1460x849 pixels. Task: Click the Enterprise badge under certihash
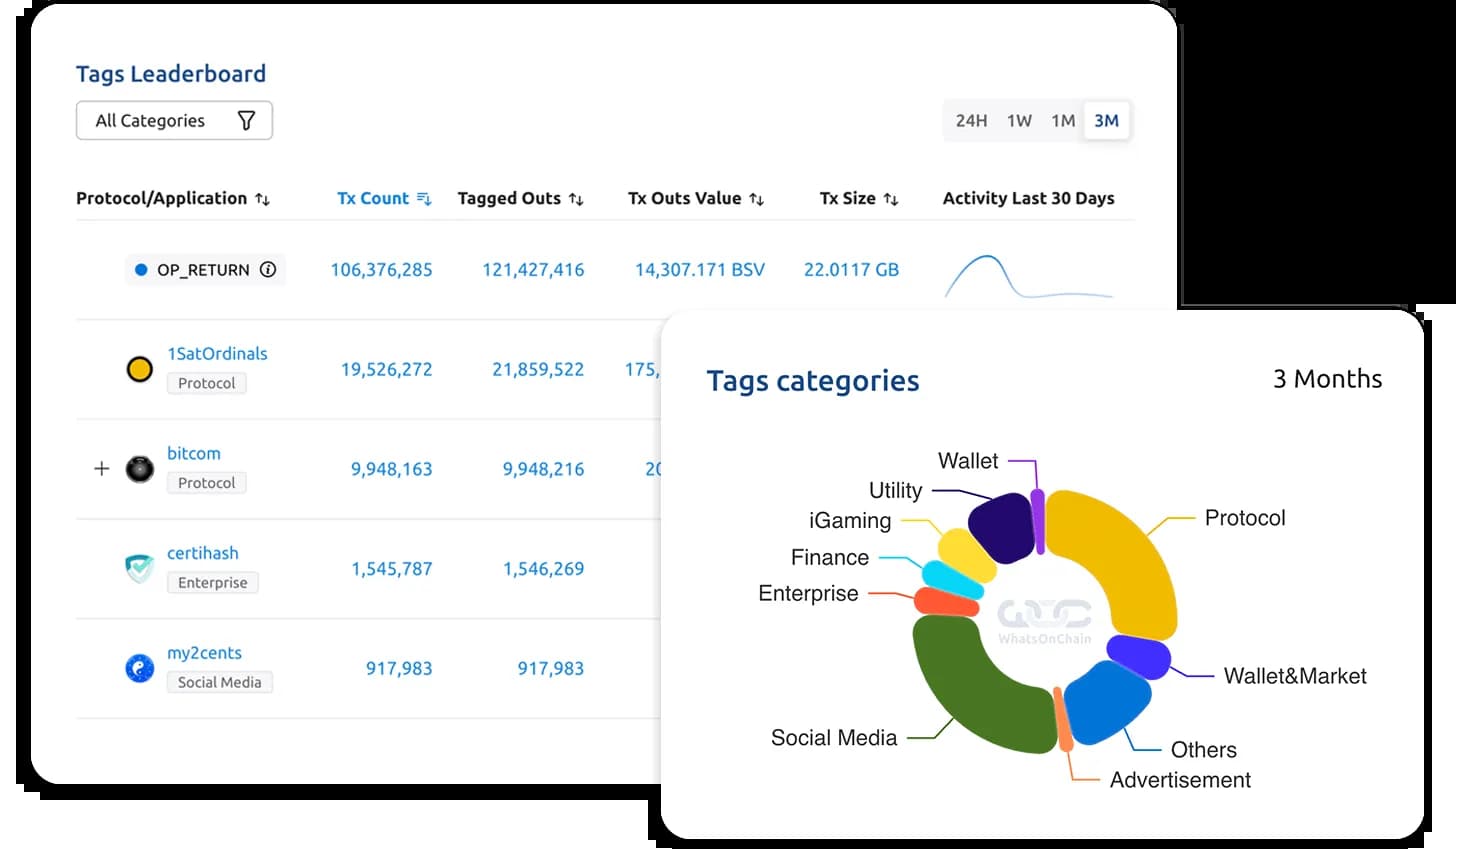click(x=213, y=583)
